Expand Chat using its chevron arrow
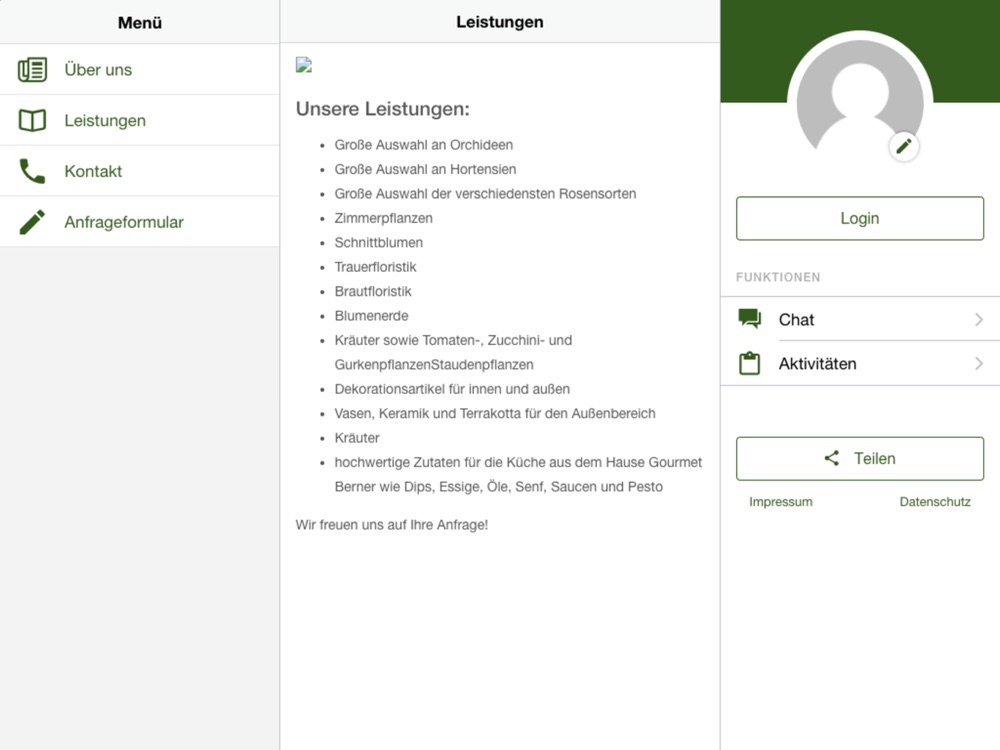 coord(979,320)
